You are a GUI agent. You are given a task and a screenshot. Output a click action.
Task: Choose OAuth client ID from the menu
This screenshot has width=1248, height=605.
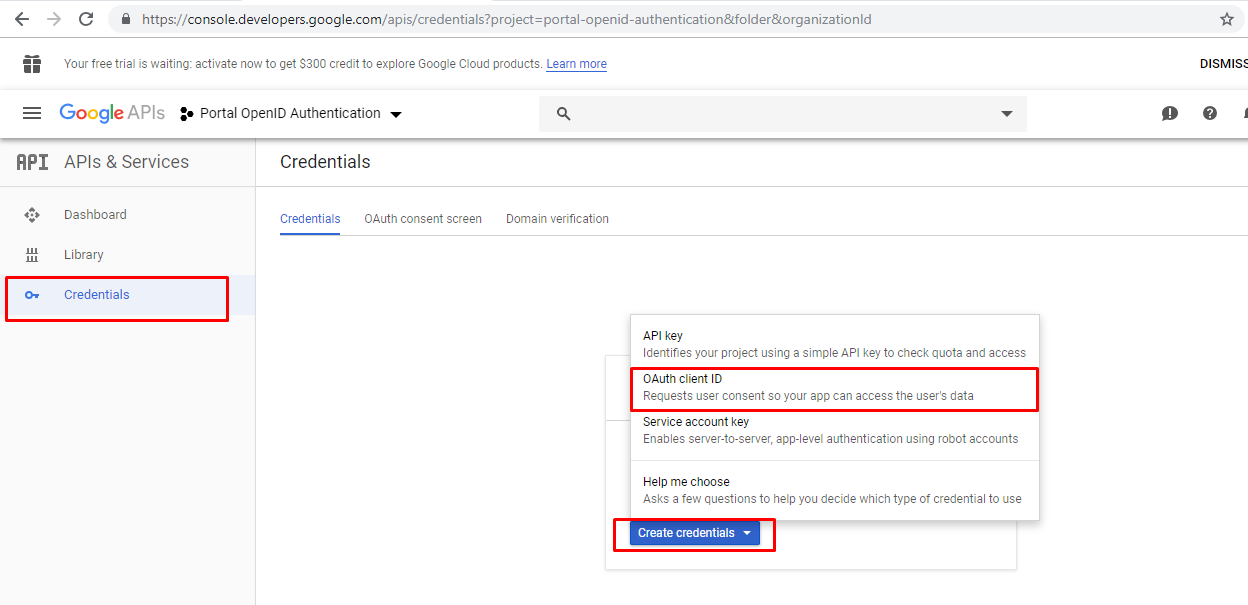click(835, 388)
